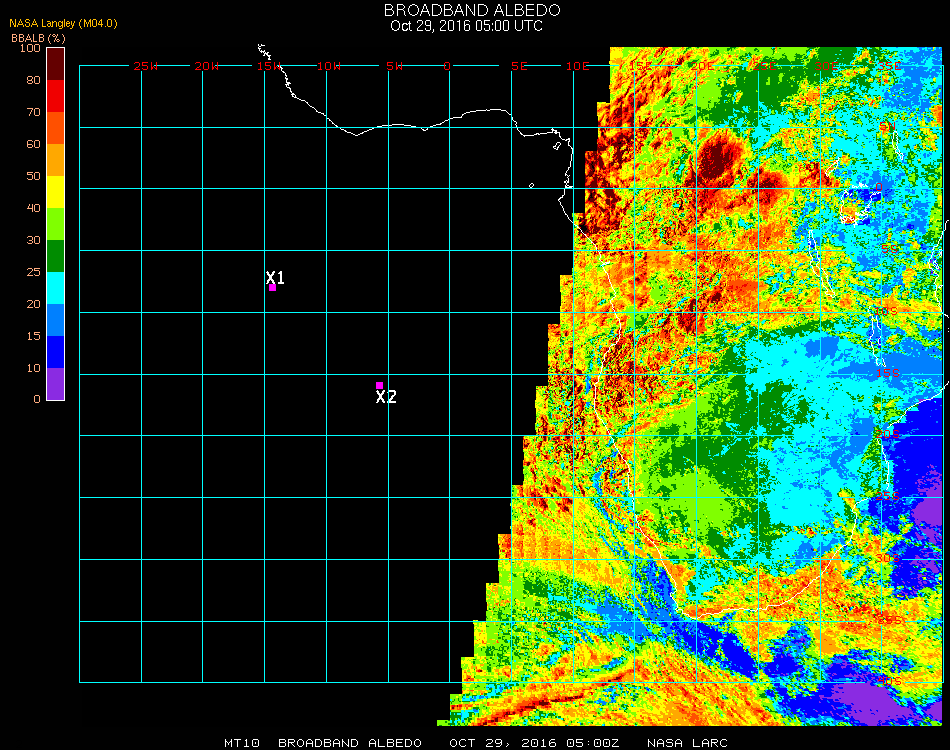Click the 20S latitude label
950x750 pixels.
coord(888,434)
